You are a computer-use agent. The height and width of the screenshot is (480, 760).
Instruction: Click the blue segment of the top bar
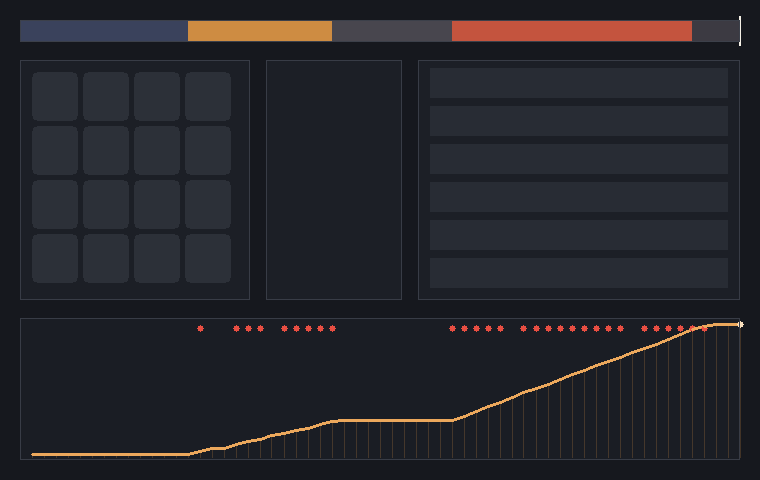104,31
